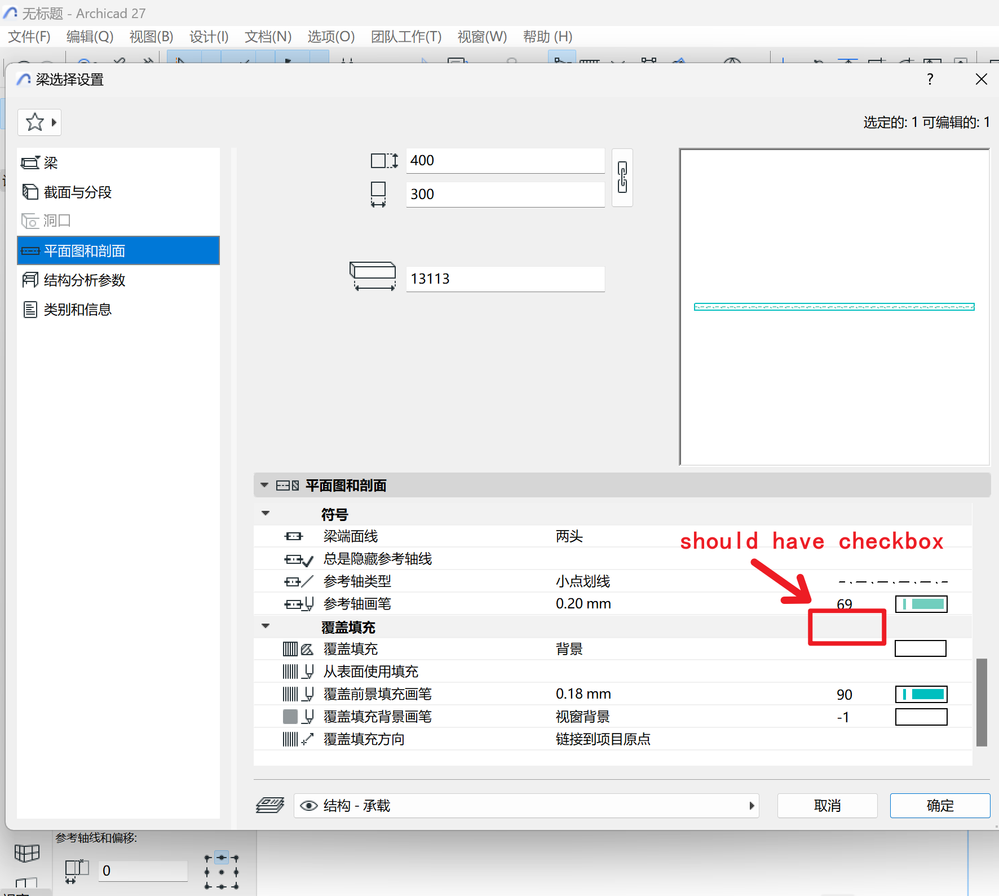Click the pen number 90

tap(845, 695)
